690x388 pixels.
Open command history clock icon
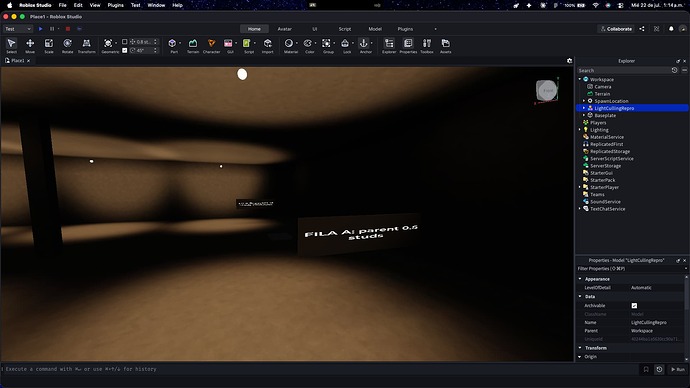pos(659,370)
